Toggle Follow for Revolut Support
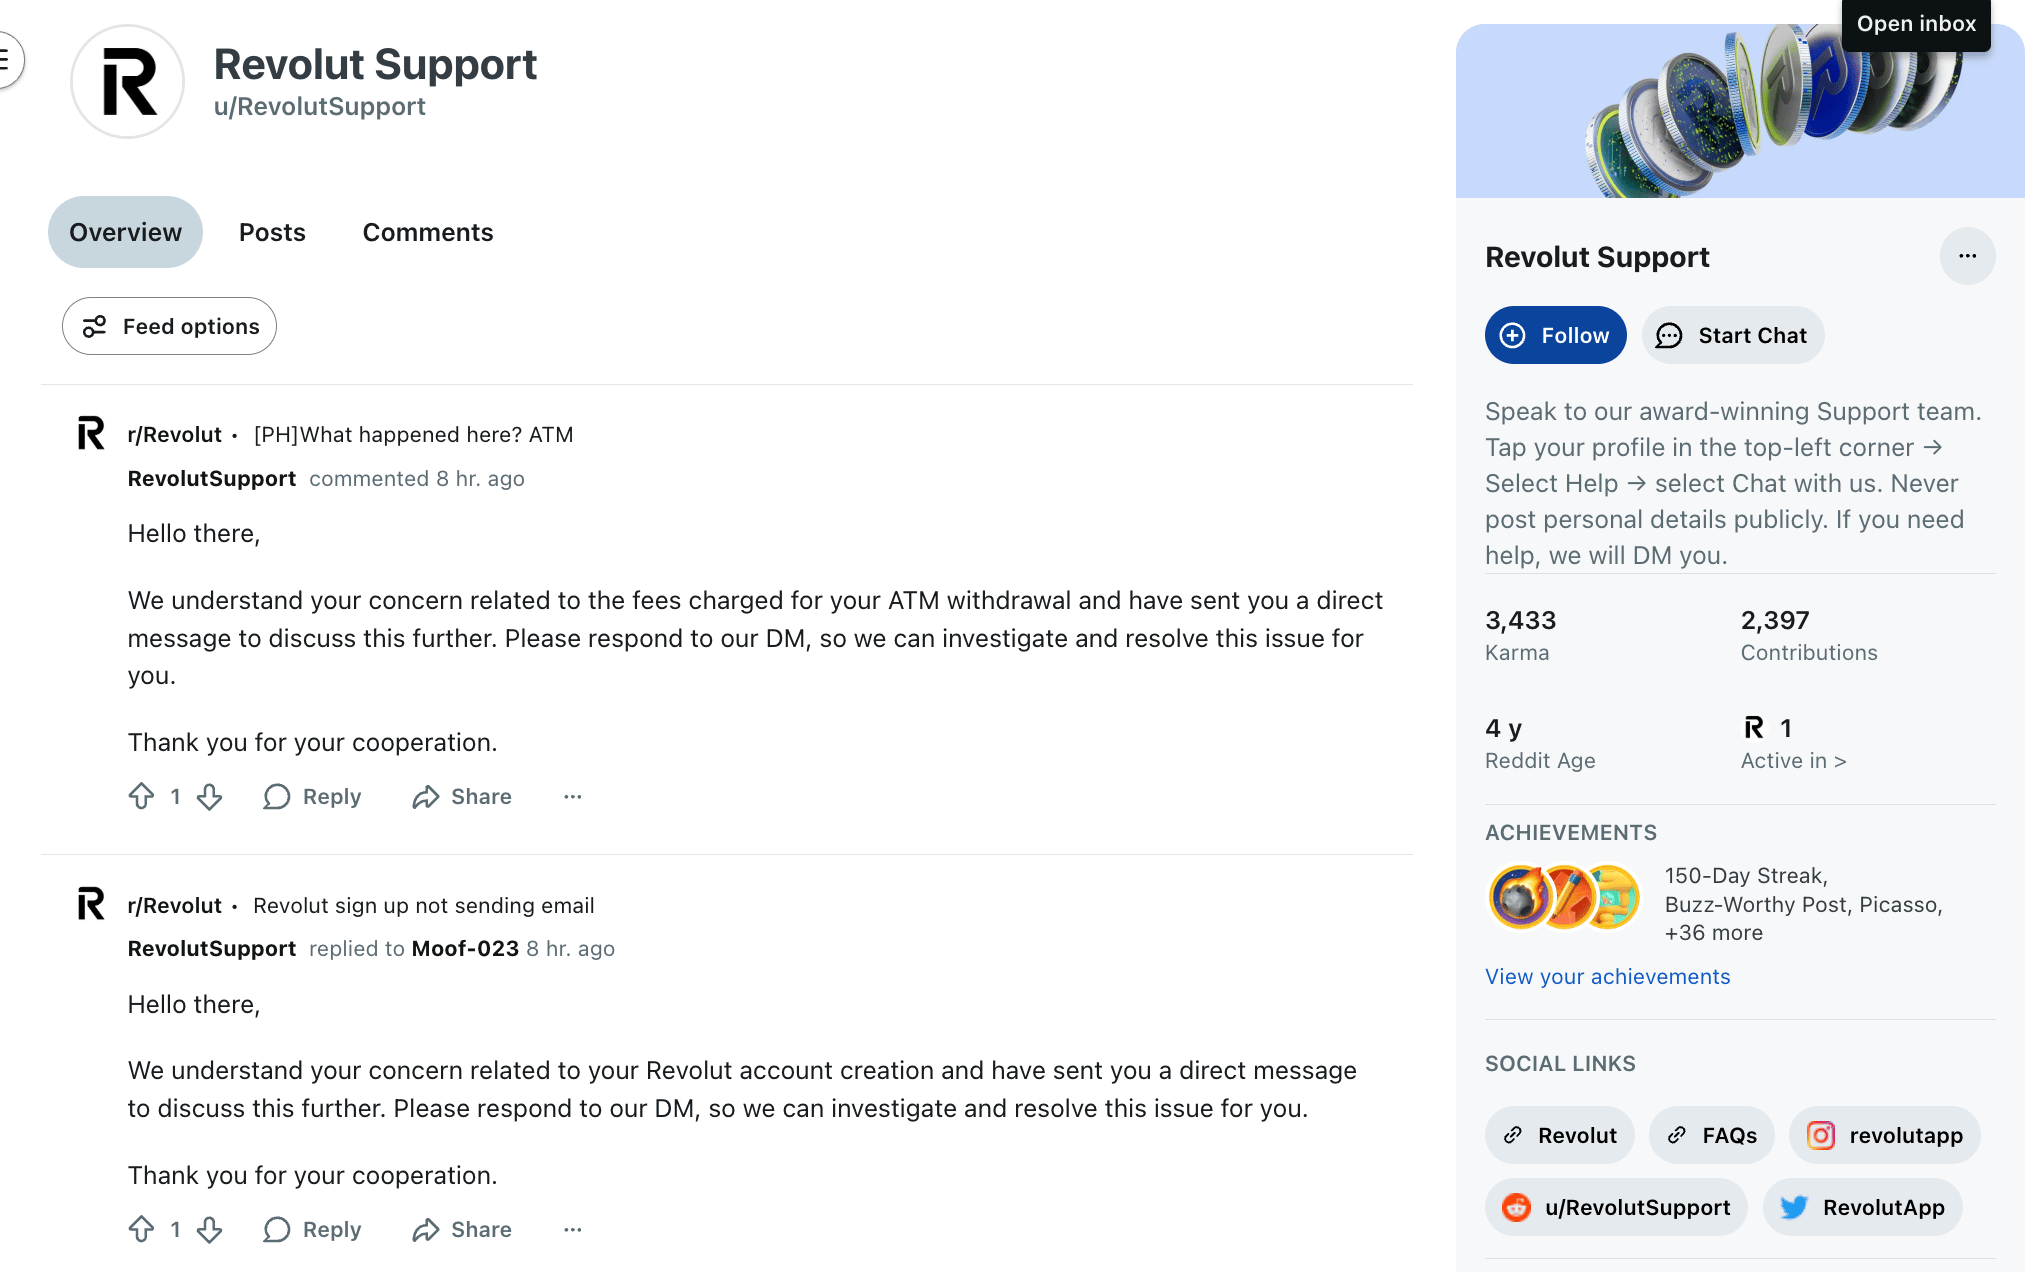Image resolution: width=2034 pixels, height=1272 pixels. coord(1555,335)
